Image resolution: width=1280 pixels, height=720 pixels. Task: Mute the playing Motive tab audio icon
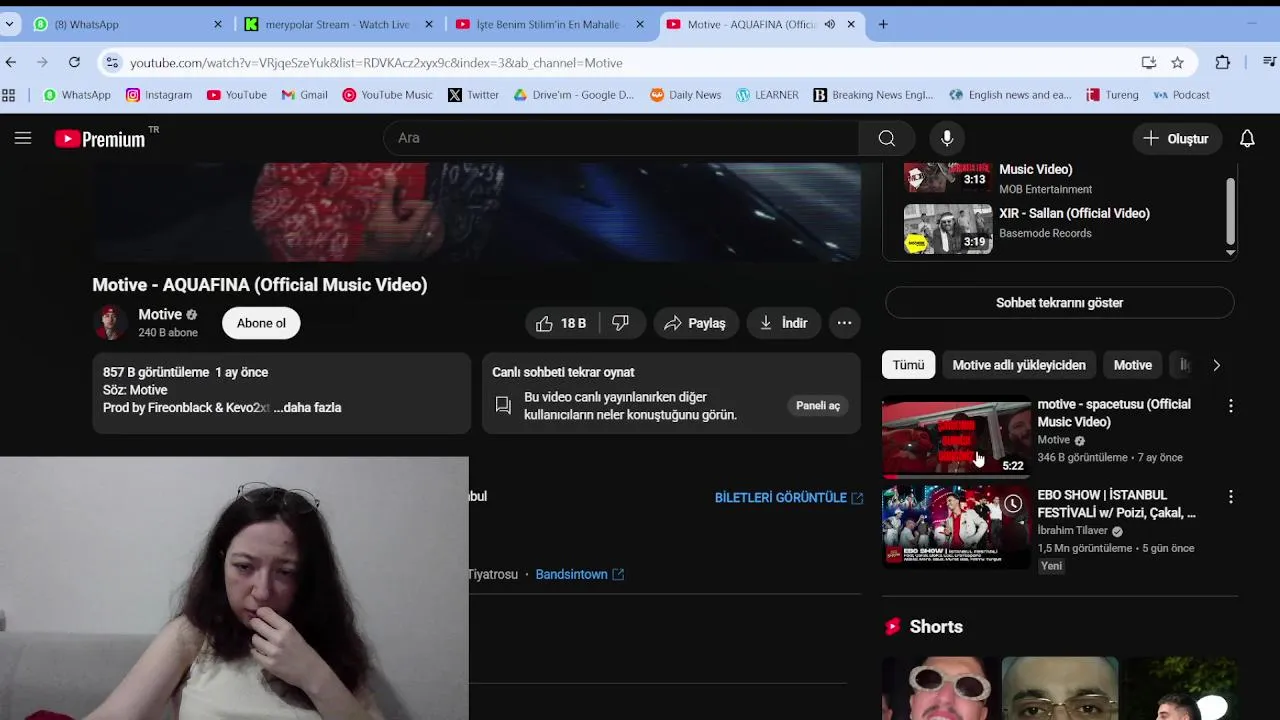[x=829, y=24]
